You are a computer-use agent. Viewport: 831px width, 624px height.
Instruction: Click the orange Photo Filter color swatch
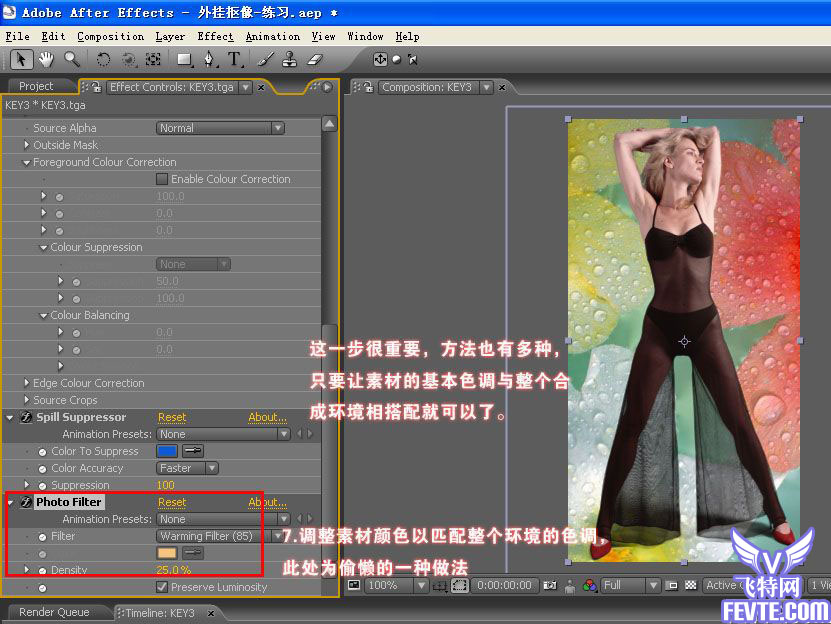click(x=167, y=553)
